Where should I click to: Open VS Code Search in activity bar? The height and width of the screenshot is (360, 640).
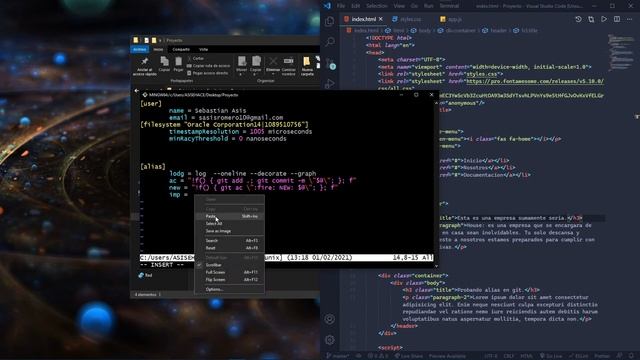coord(330,42)
